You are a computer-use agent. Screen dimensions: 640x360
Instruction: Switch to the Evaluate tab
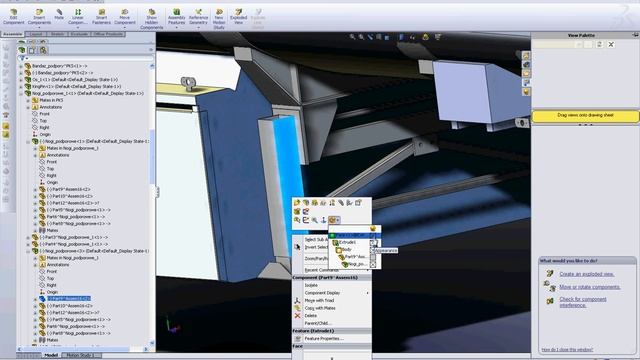[79, 35]
